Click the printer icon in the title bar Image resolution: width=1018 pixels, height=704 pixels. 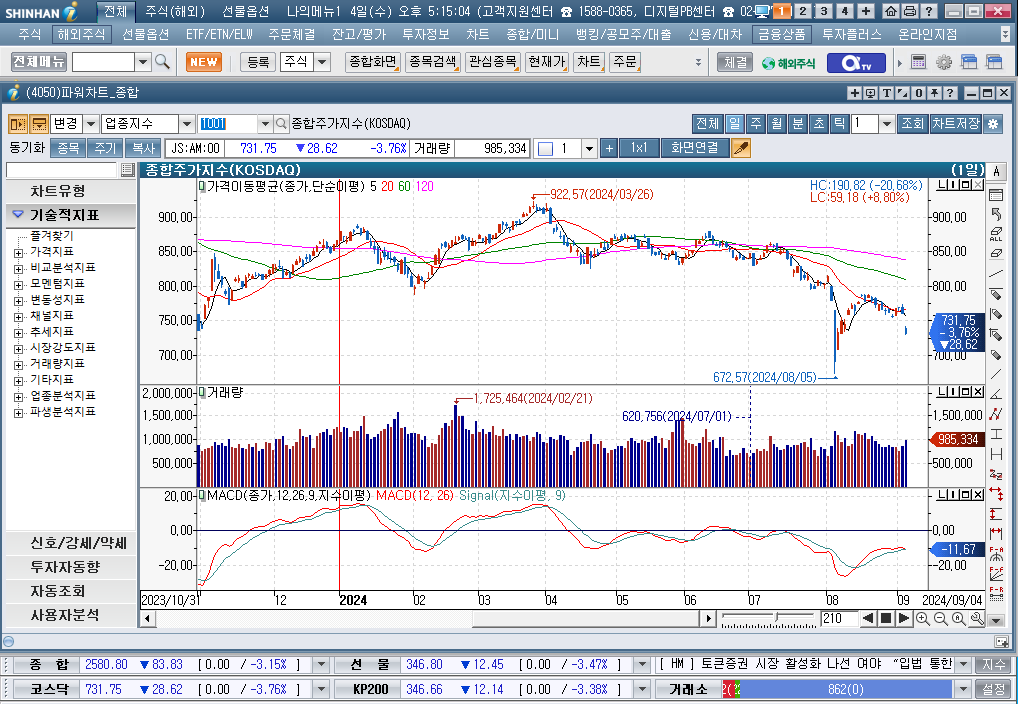pyautogui.click(x=910, y=11)
